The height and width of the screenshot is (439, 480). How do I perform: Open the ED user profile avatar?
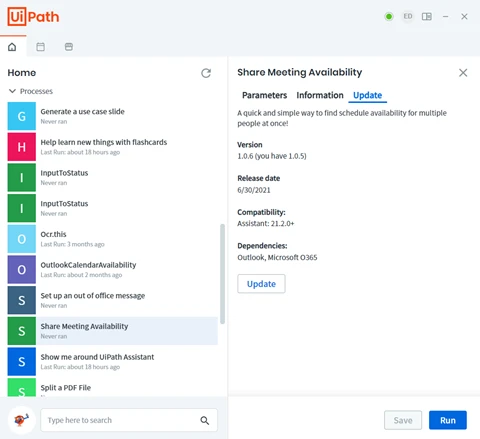408,16
